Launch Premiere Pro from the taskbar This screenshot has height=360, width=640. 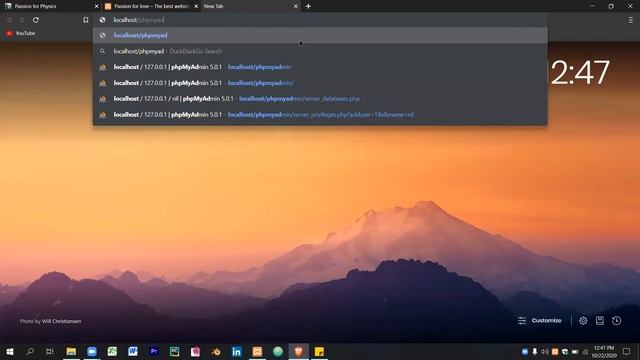click(154, 351)
